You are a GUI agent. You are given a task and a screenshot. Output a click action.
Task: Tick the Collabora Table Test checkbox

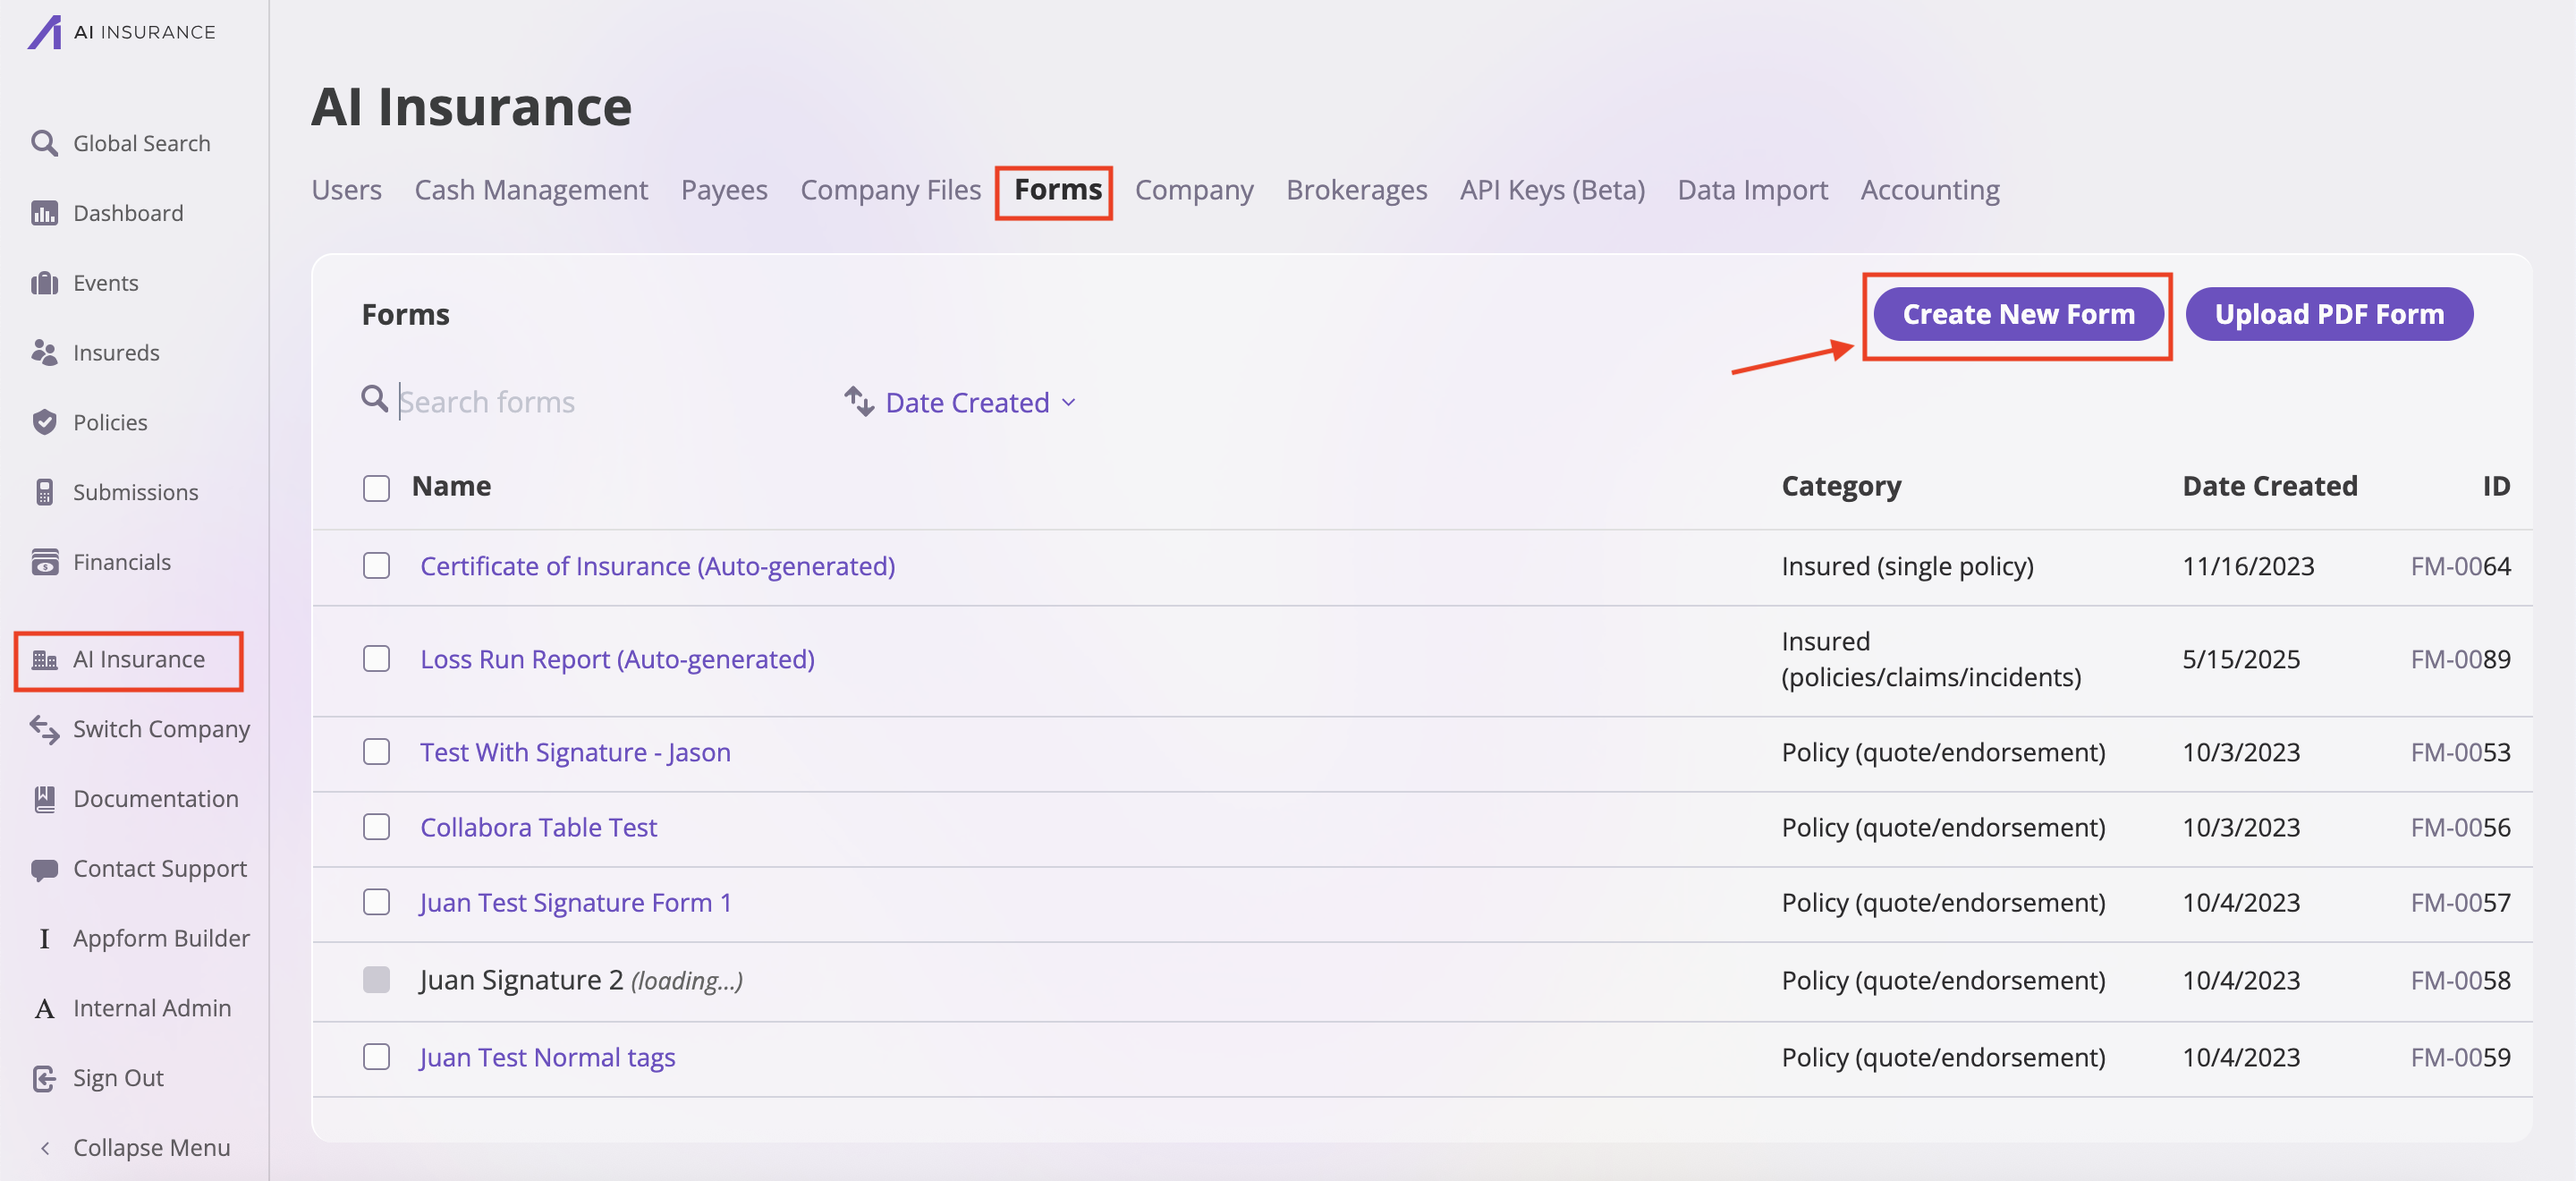[376, 827]
